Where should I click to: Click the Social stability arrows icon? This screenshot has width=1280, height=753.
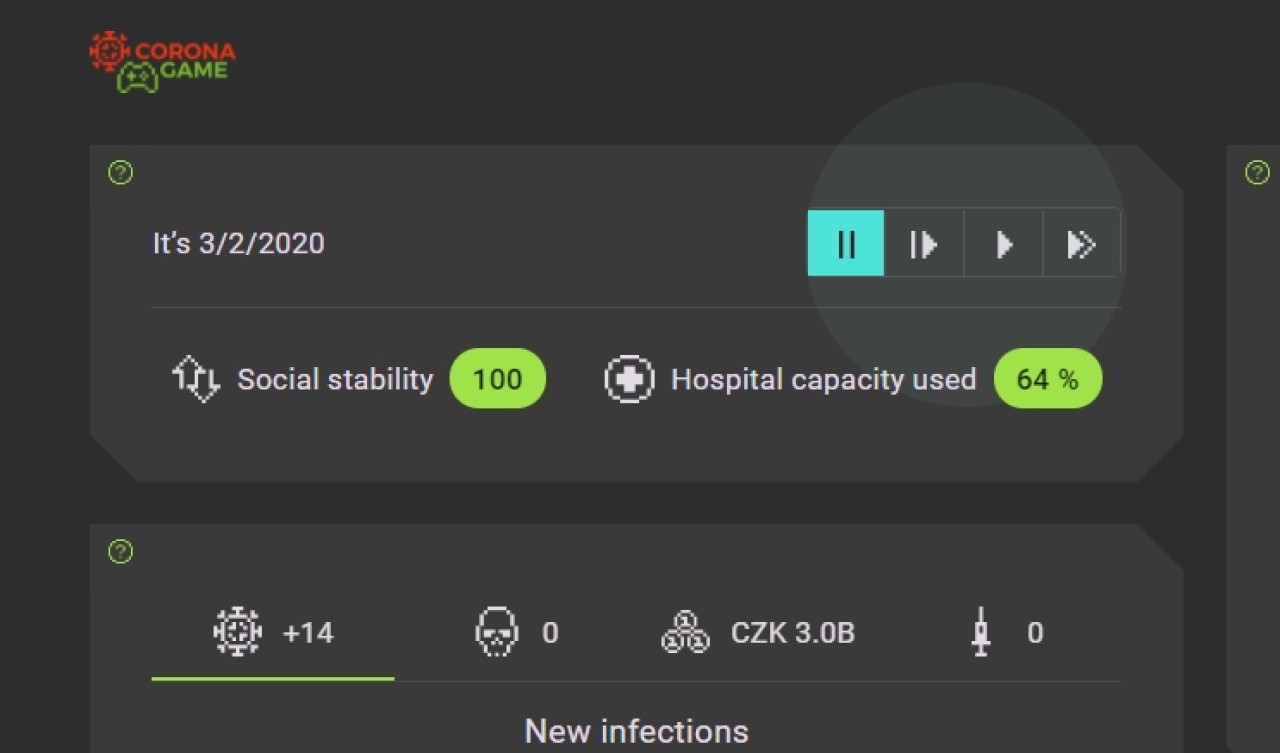coord(196,379)
